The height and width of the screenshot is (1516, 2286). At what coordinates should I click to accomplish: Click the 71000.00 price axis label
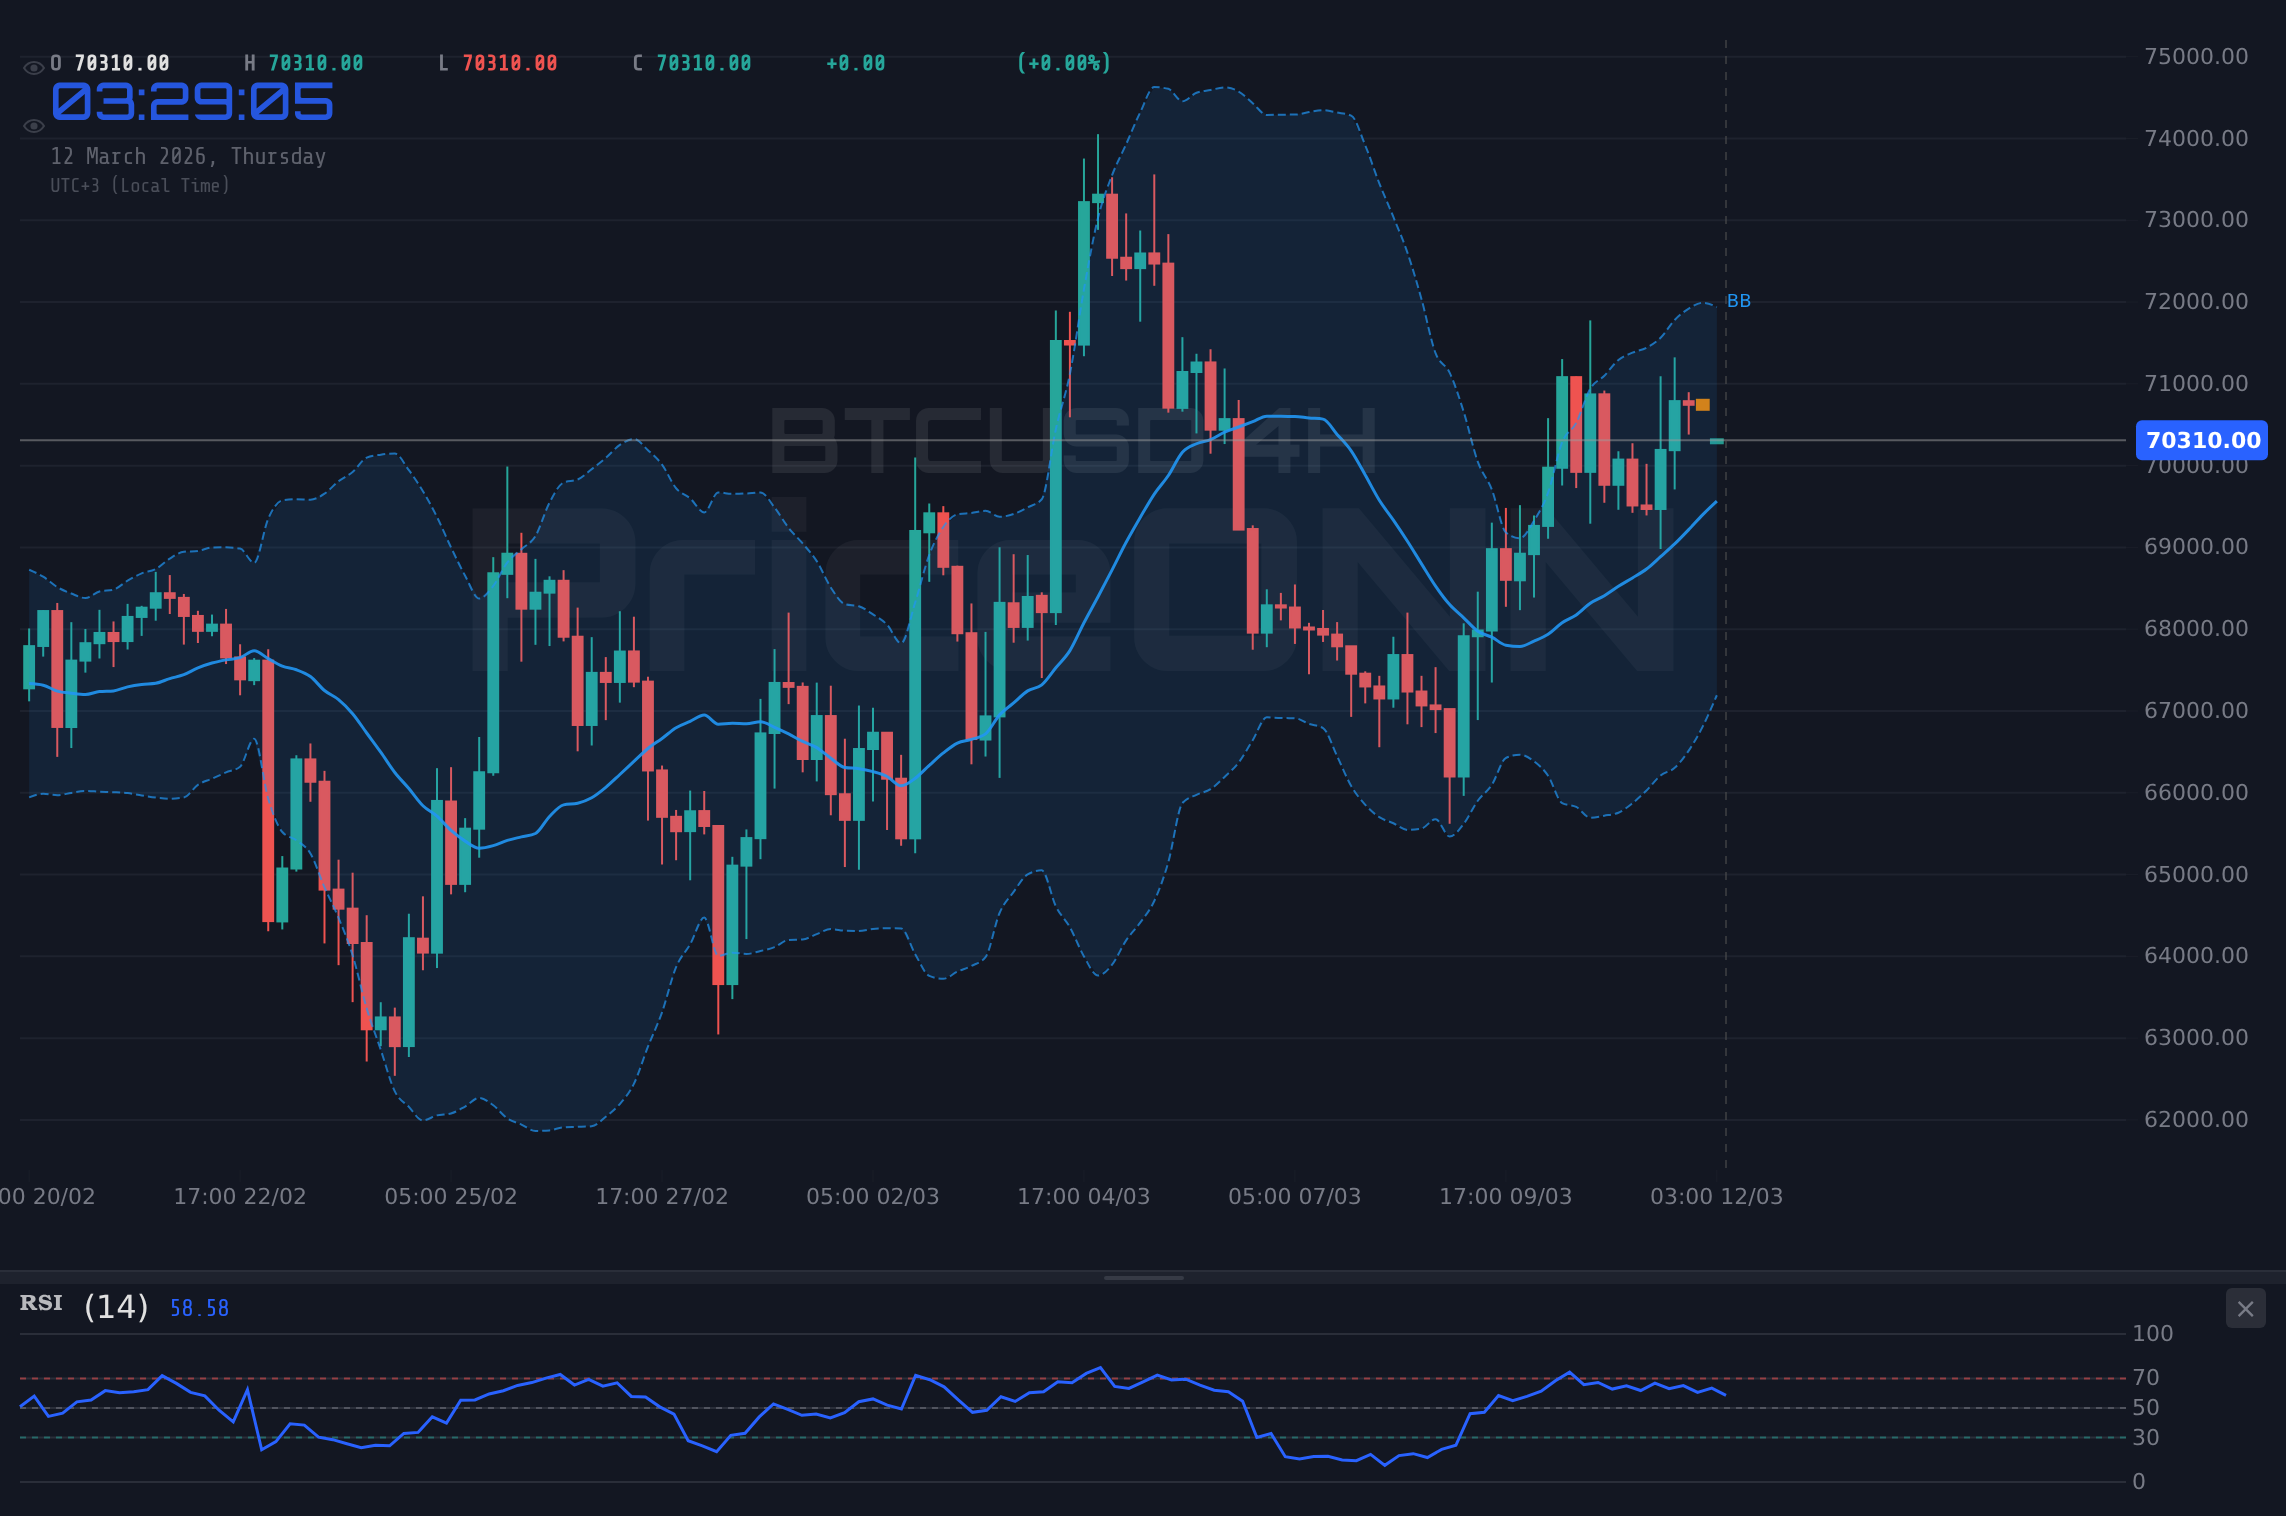pos(2196,383)
